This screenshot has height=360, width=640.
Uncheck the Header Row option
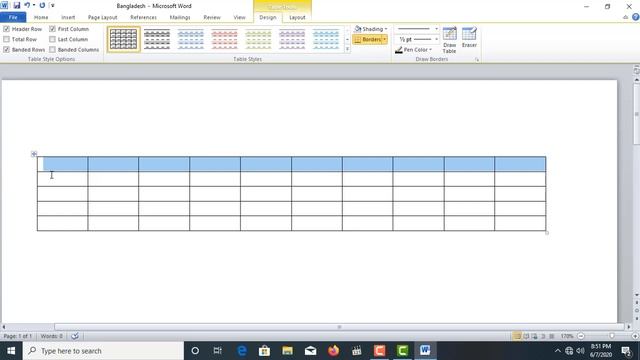7,29
